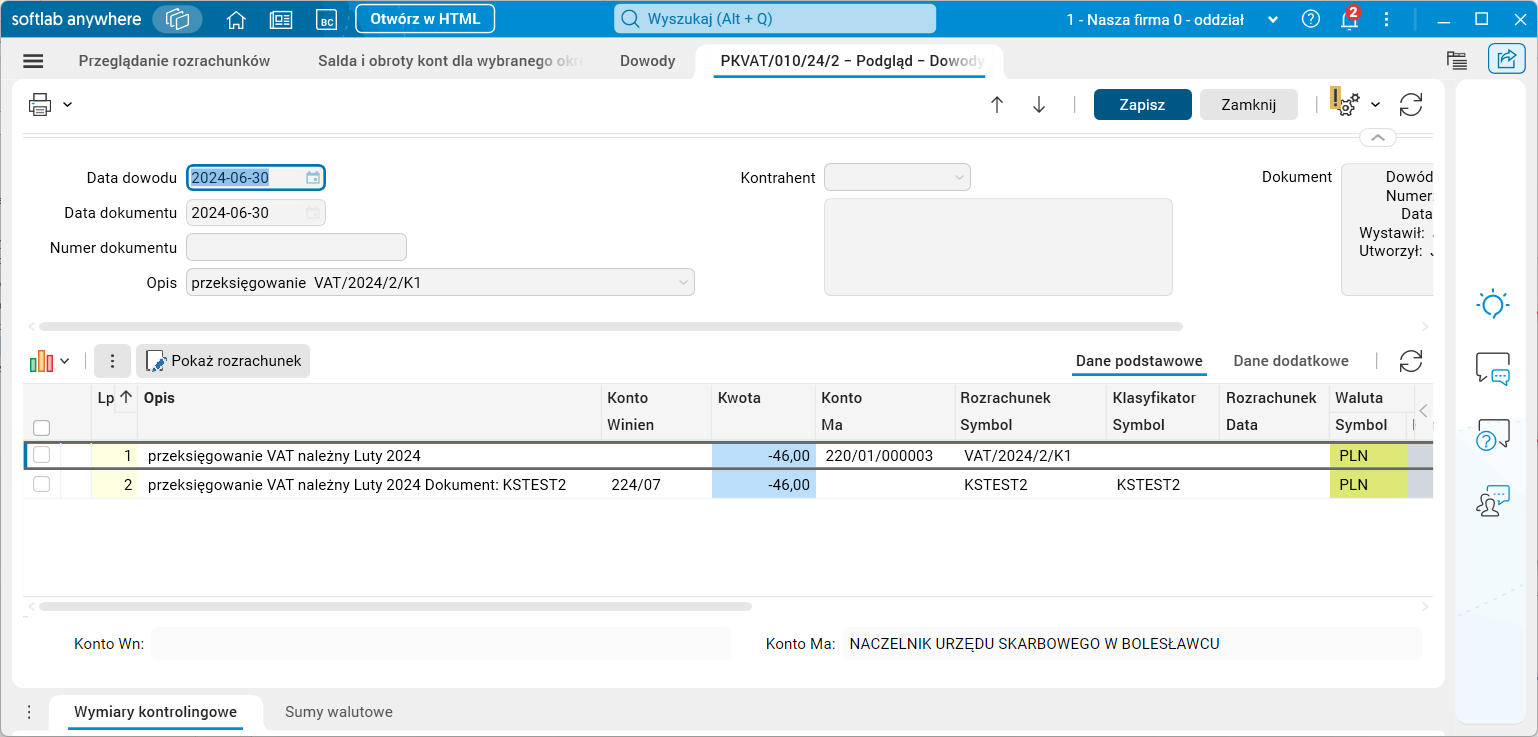Screen dimensions: 1538x737
Task: Click the Otwórz w HTML button
Action: pos(425,19)
